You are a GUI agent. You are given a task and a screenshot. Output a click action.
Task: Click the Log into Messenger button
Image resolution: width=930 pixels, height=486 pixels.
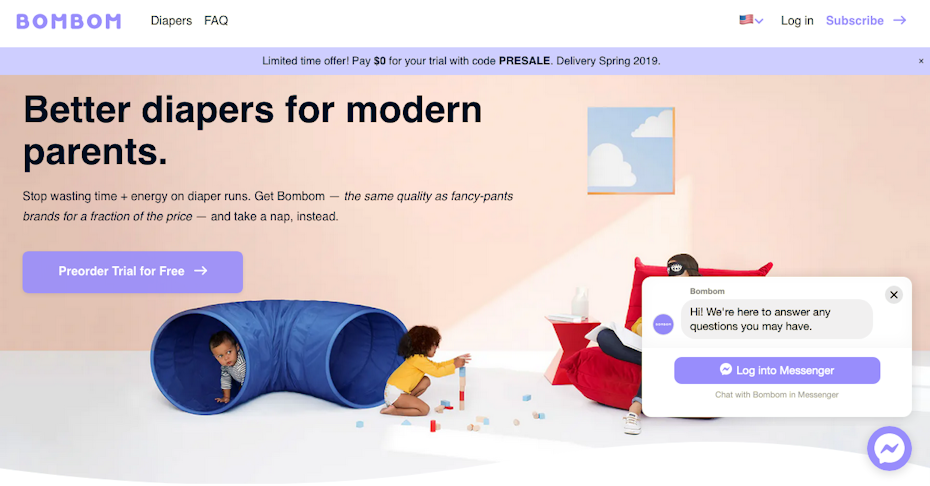pyautogui.click(x=777, y=370)
